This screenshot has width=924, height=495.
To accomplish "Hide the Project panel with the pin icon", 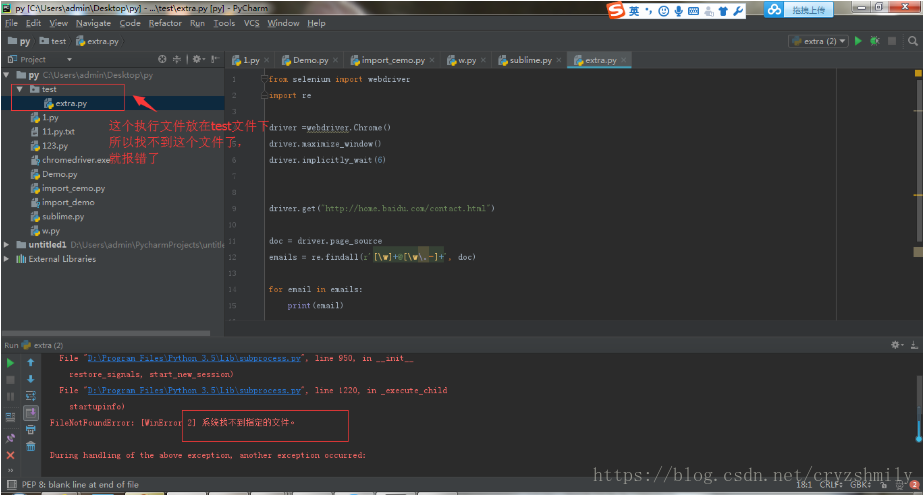I will click(x=215, y=60).
